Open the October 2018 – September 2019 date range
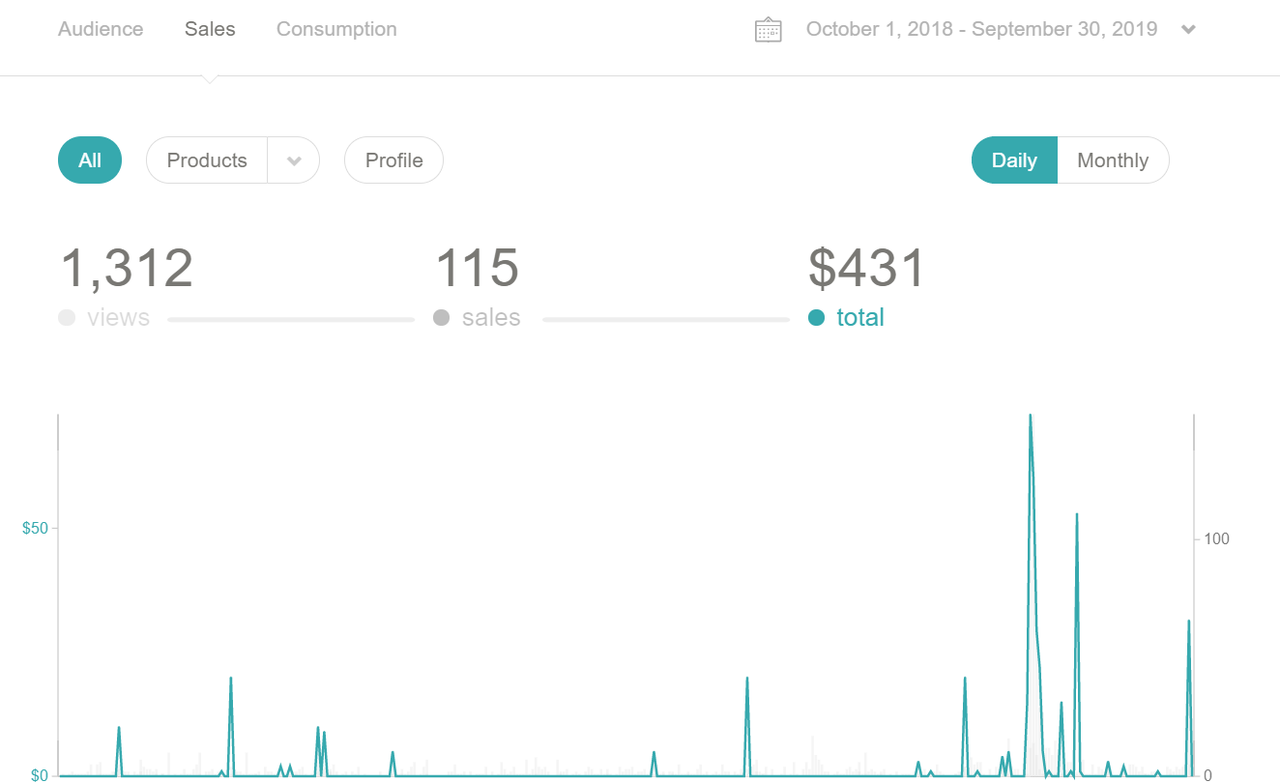 pyautogui.click(x=981, y=30)
